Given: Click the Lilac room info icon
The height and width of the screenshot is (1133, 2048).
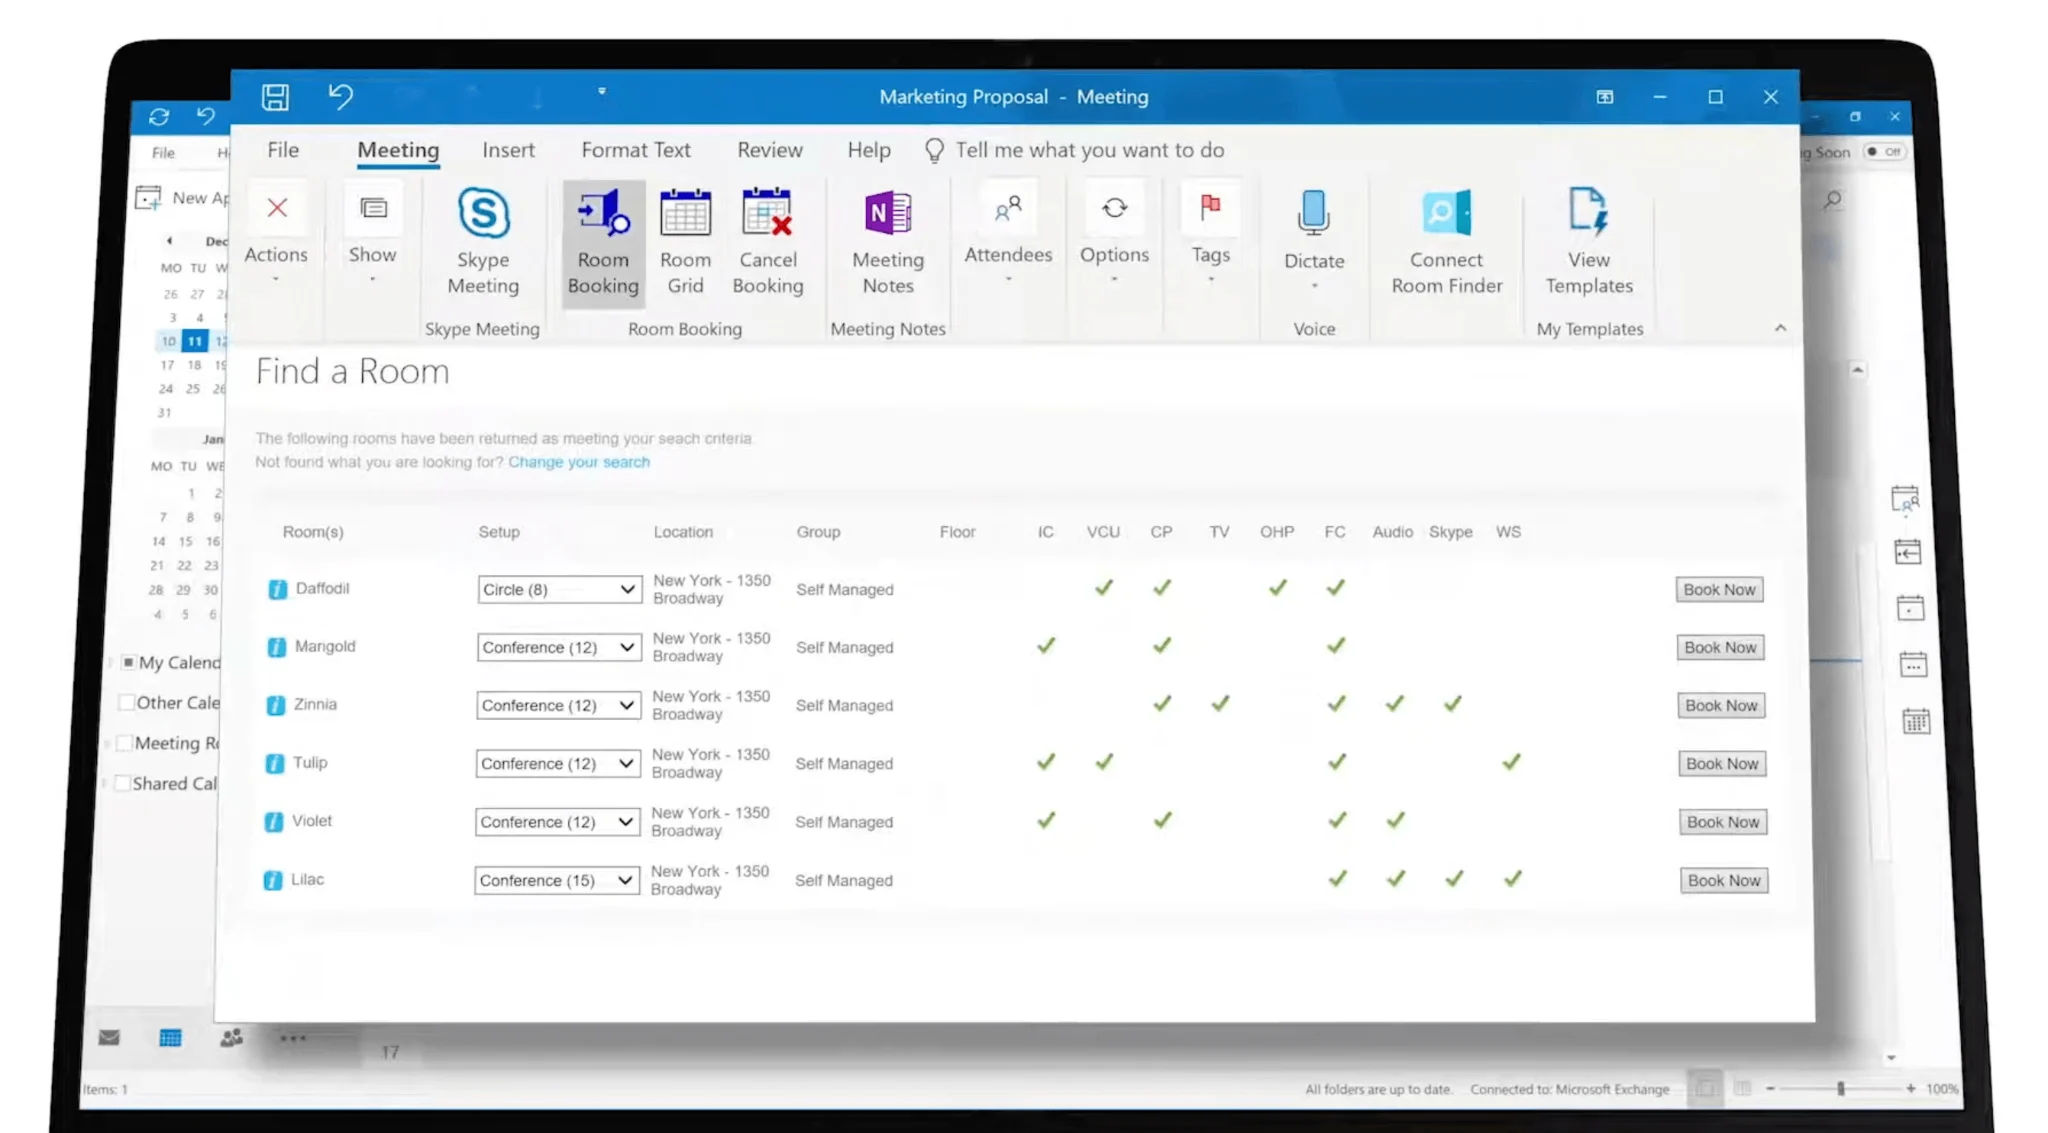Looking at the screenshot, I should pos(272,880).
